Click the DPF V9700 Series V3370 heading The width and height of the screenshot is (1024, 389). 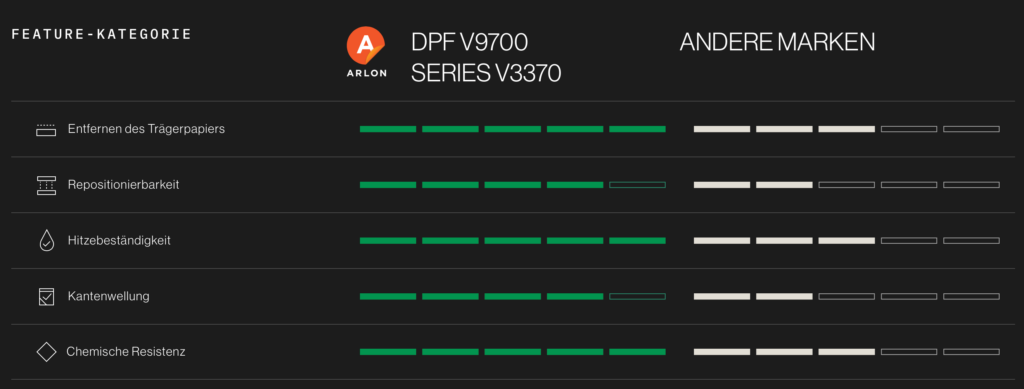point(486,58)
